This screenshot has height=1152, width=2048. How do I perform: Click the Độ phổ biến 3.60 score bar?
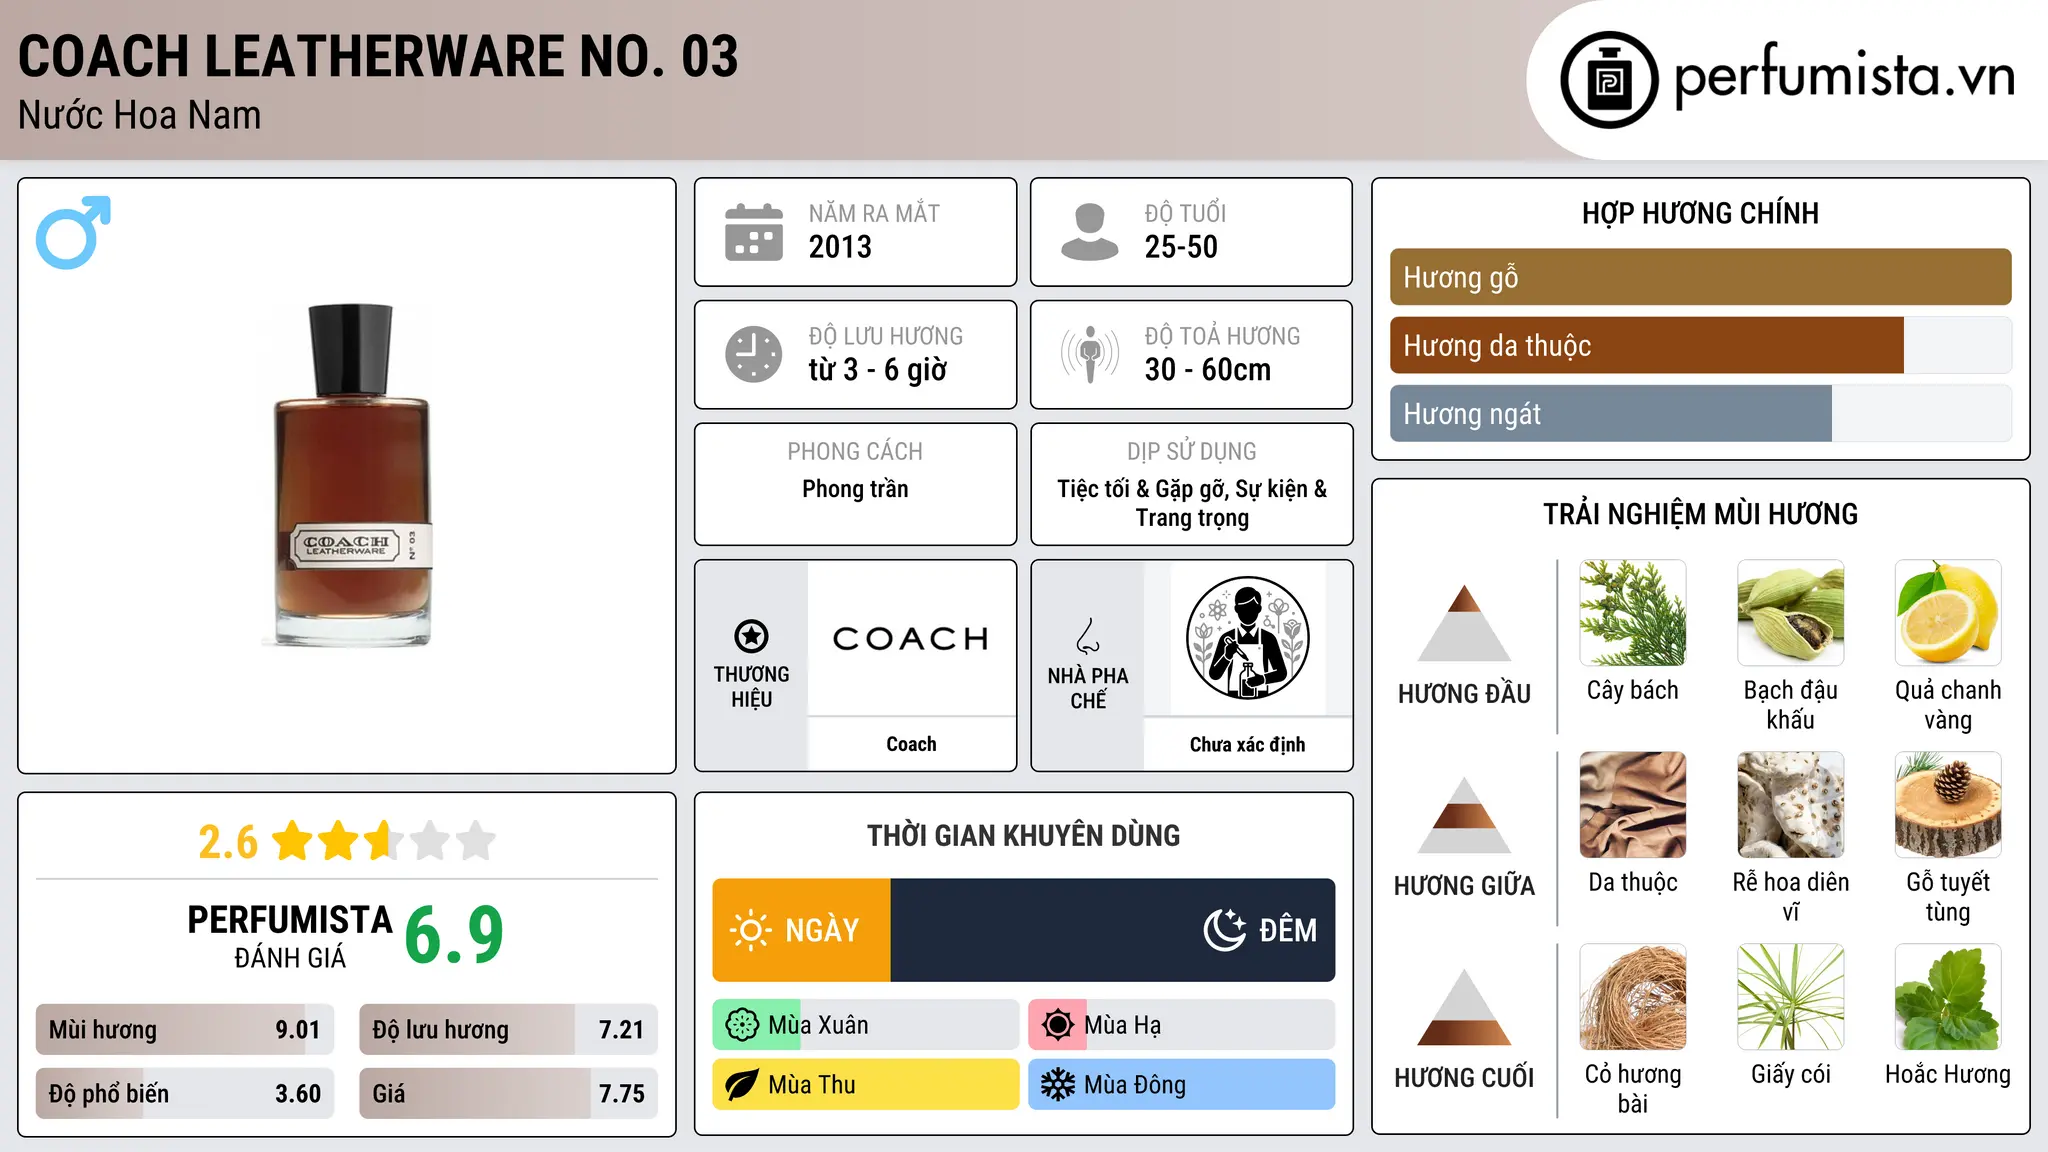click(x=185, y=1094)
